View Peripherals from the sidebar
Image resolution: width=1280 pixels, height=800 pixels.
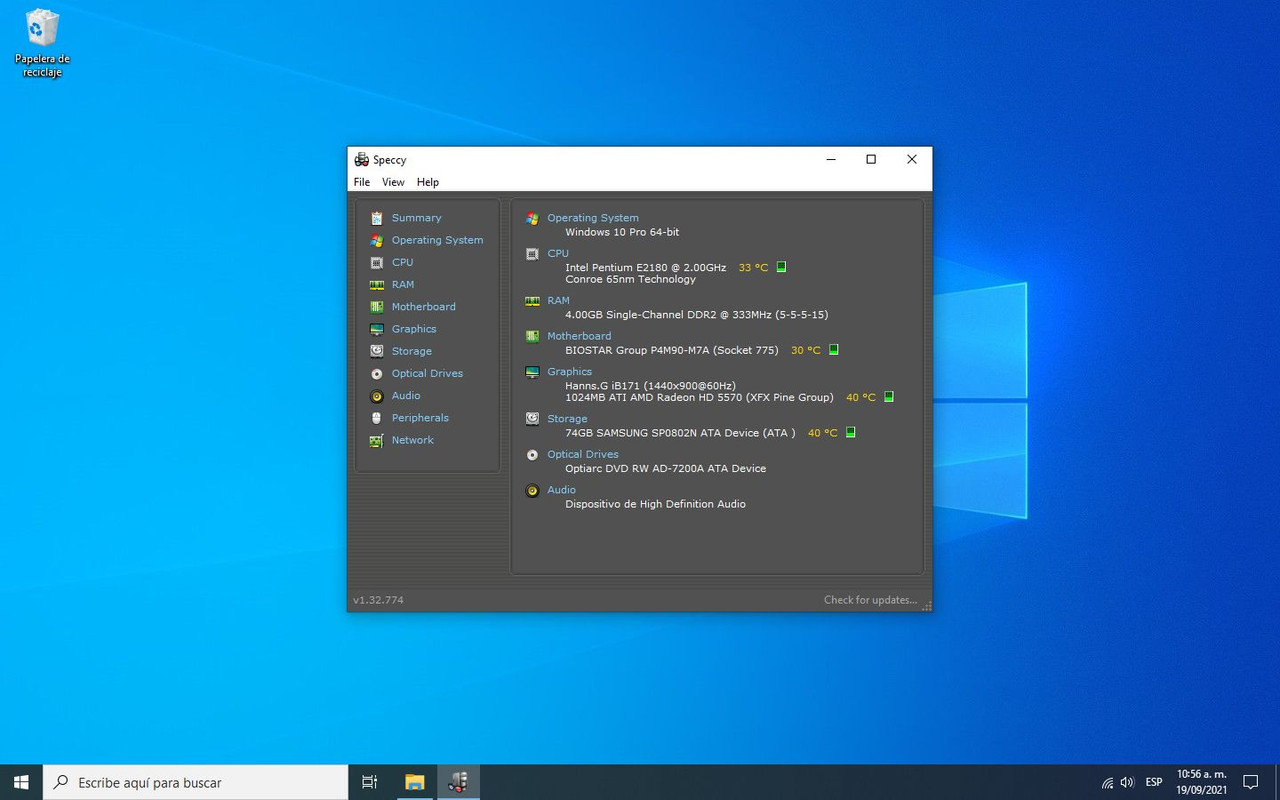pyautogui.click(x=420, y=418)
